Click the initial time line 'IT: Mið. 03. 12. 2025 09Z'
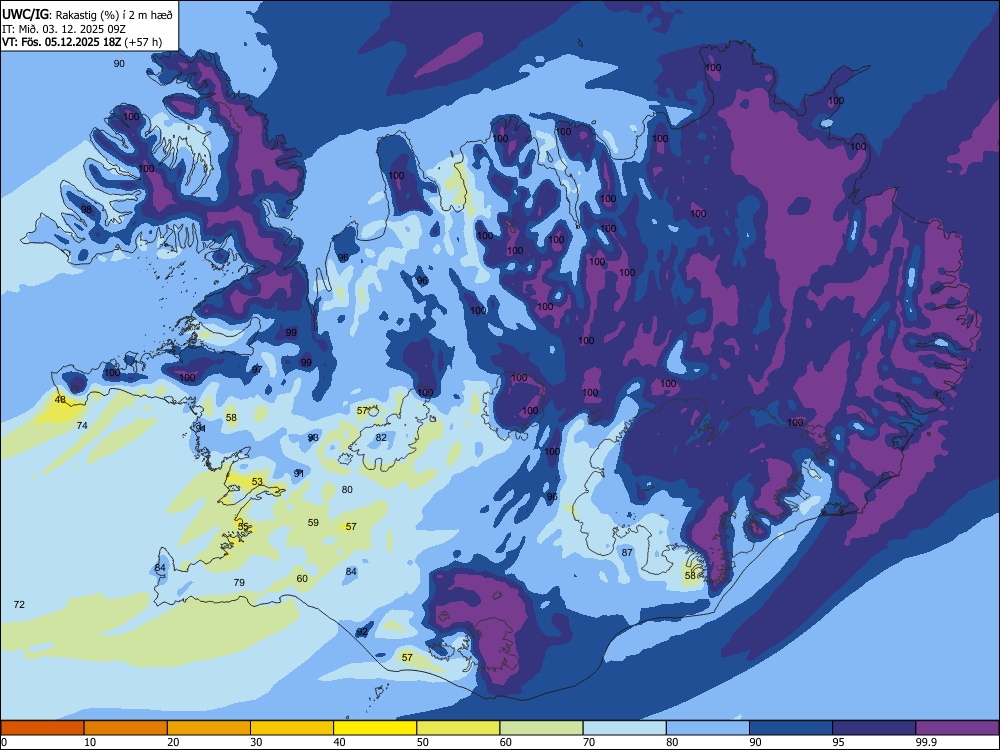Viewport: 1000px width, 750px height. 64,29
